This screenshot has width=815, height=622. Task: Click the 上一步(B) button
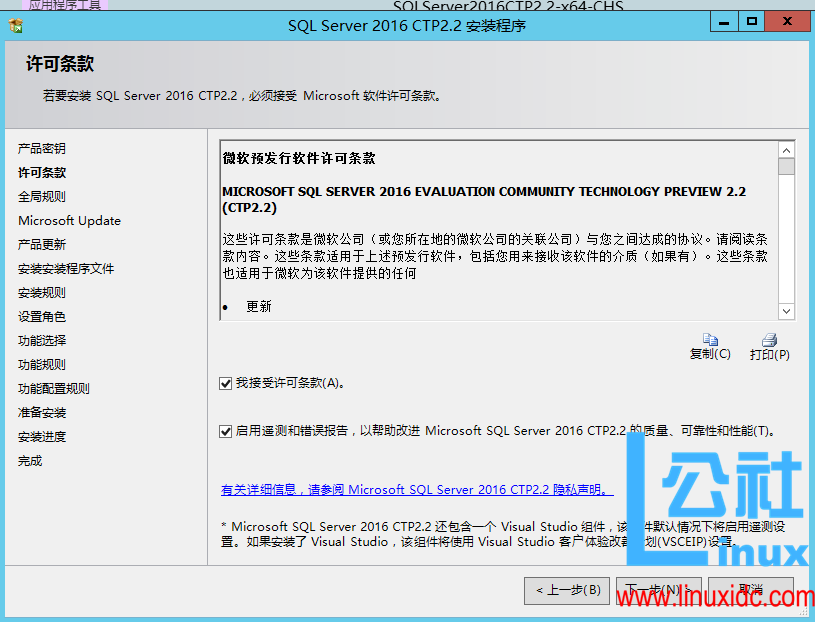coord(566,590)
